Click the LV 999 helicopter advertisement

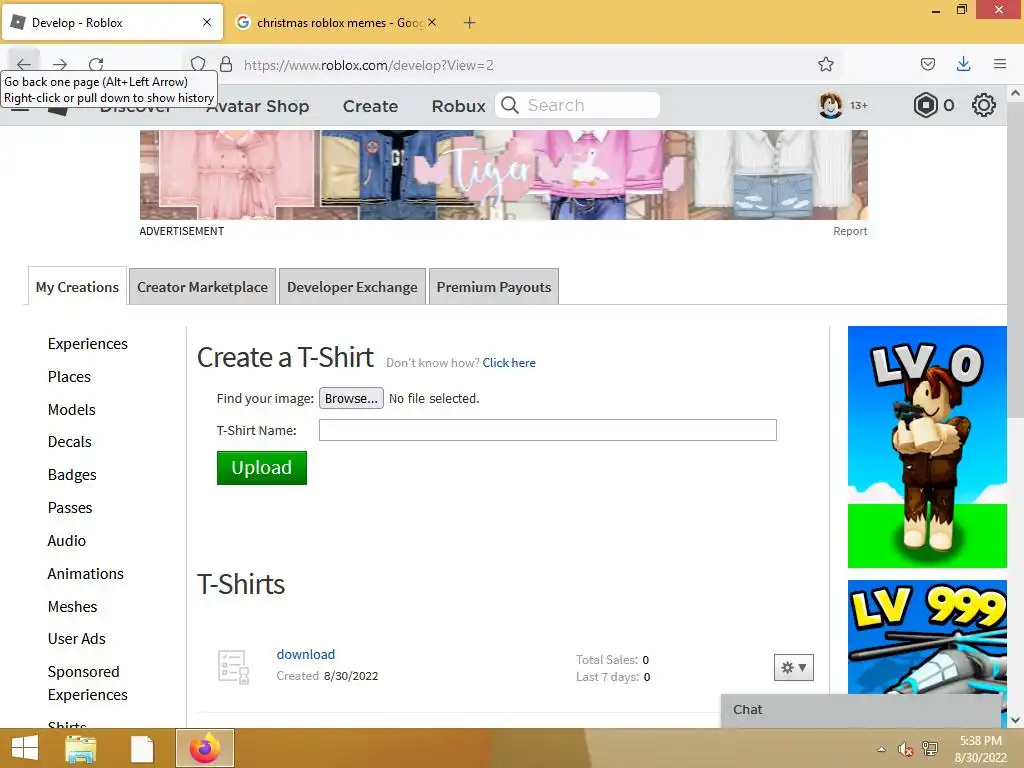point(927,637)
